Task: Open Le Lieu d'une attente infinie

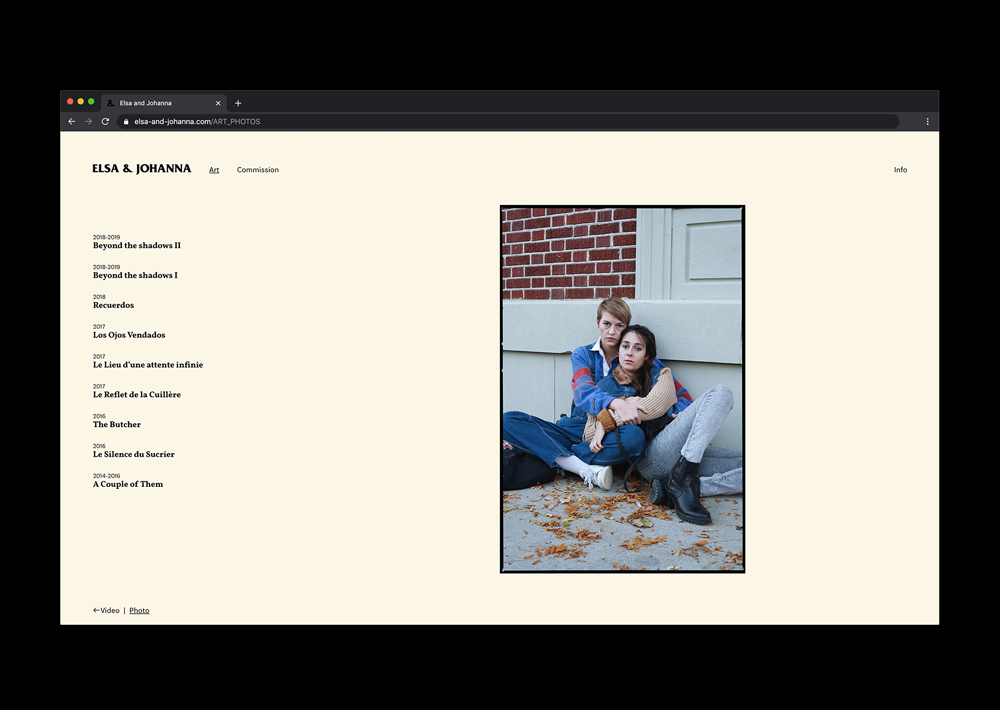Action: 148,365
